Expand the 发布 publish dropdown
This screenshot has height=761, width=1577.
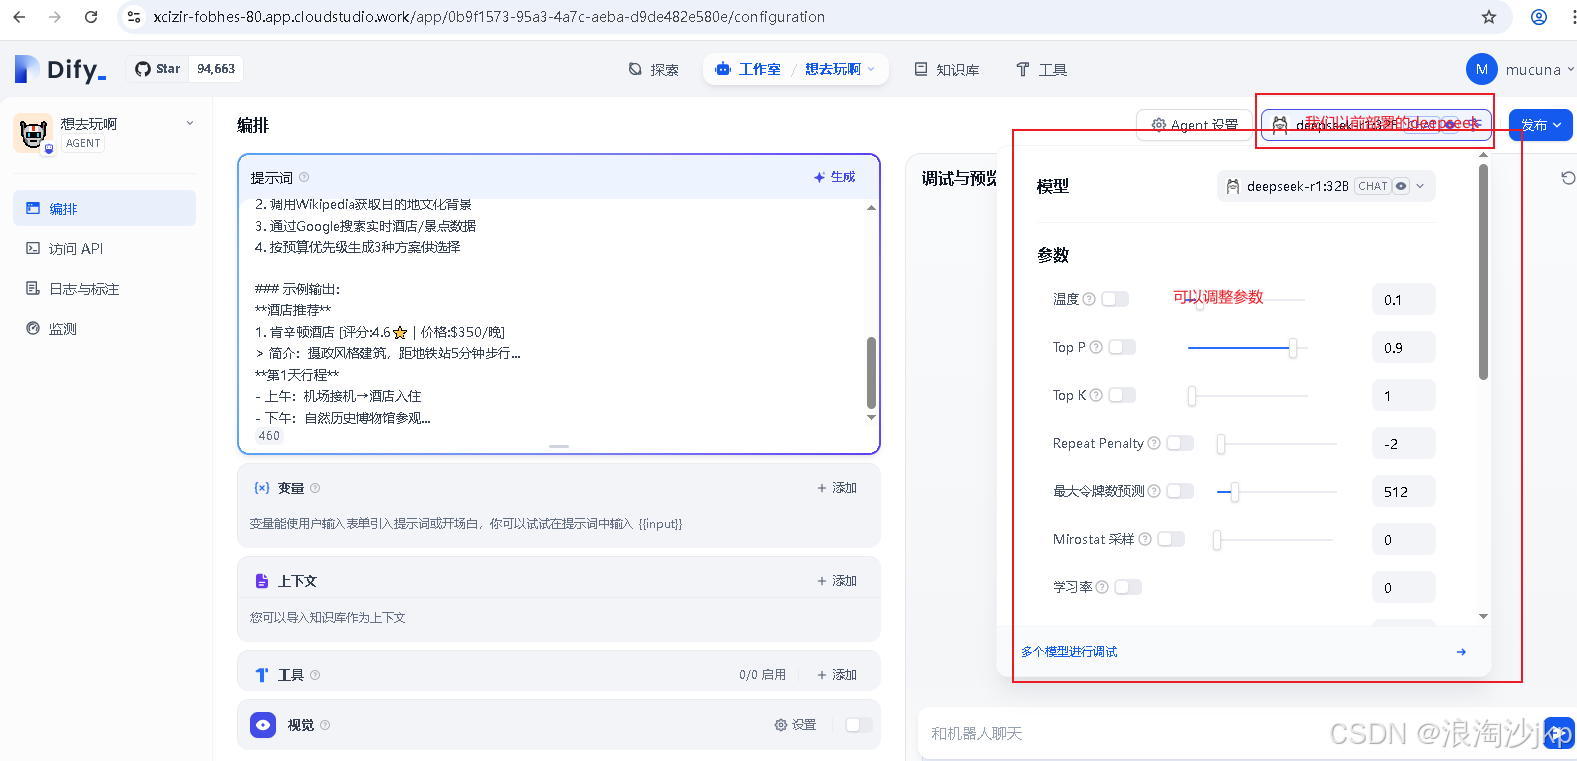tap(1541, 125)
